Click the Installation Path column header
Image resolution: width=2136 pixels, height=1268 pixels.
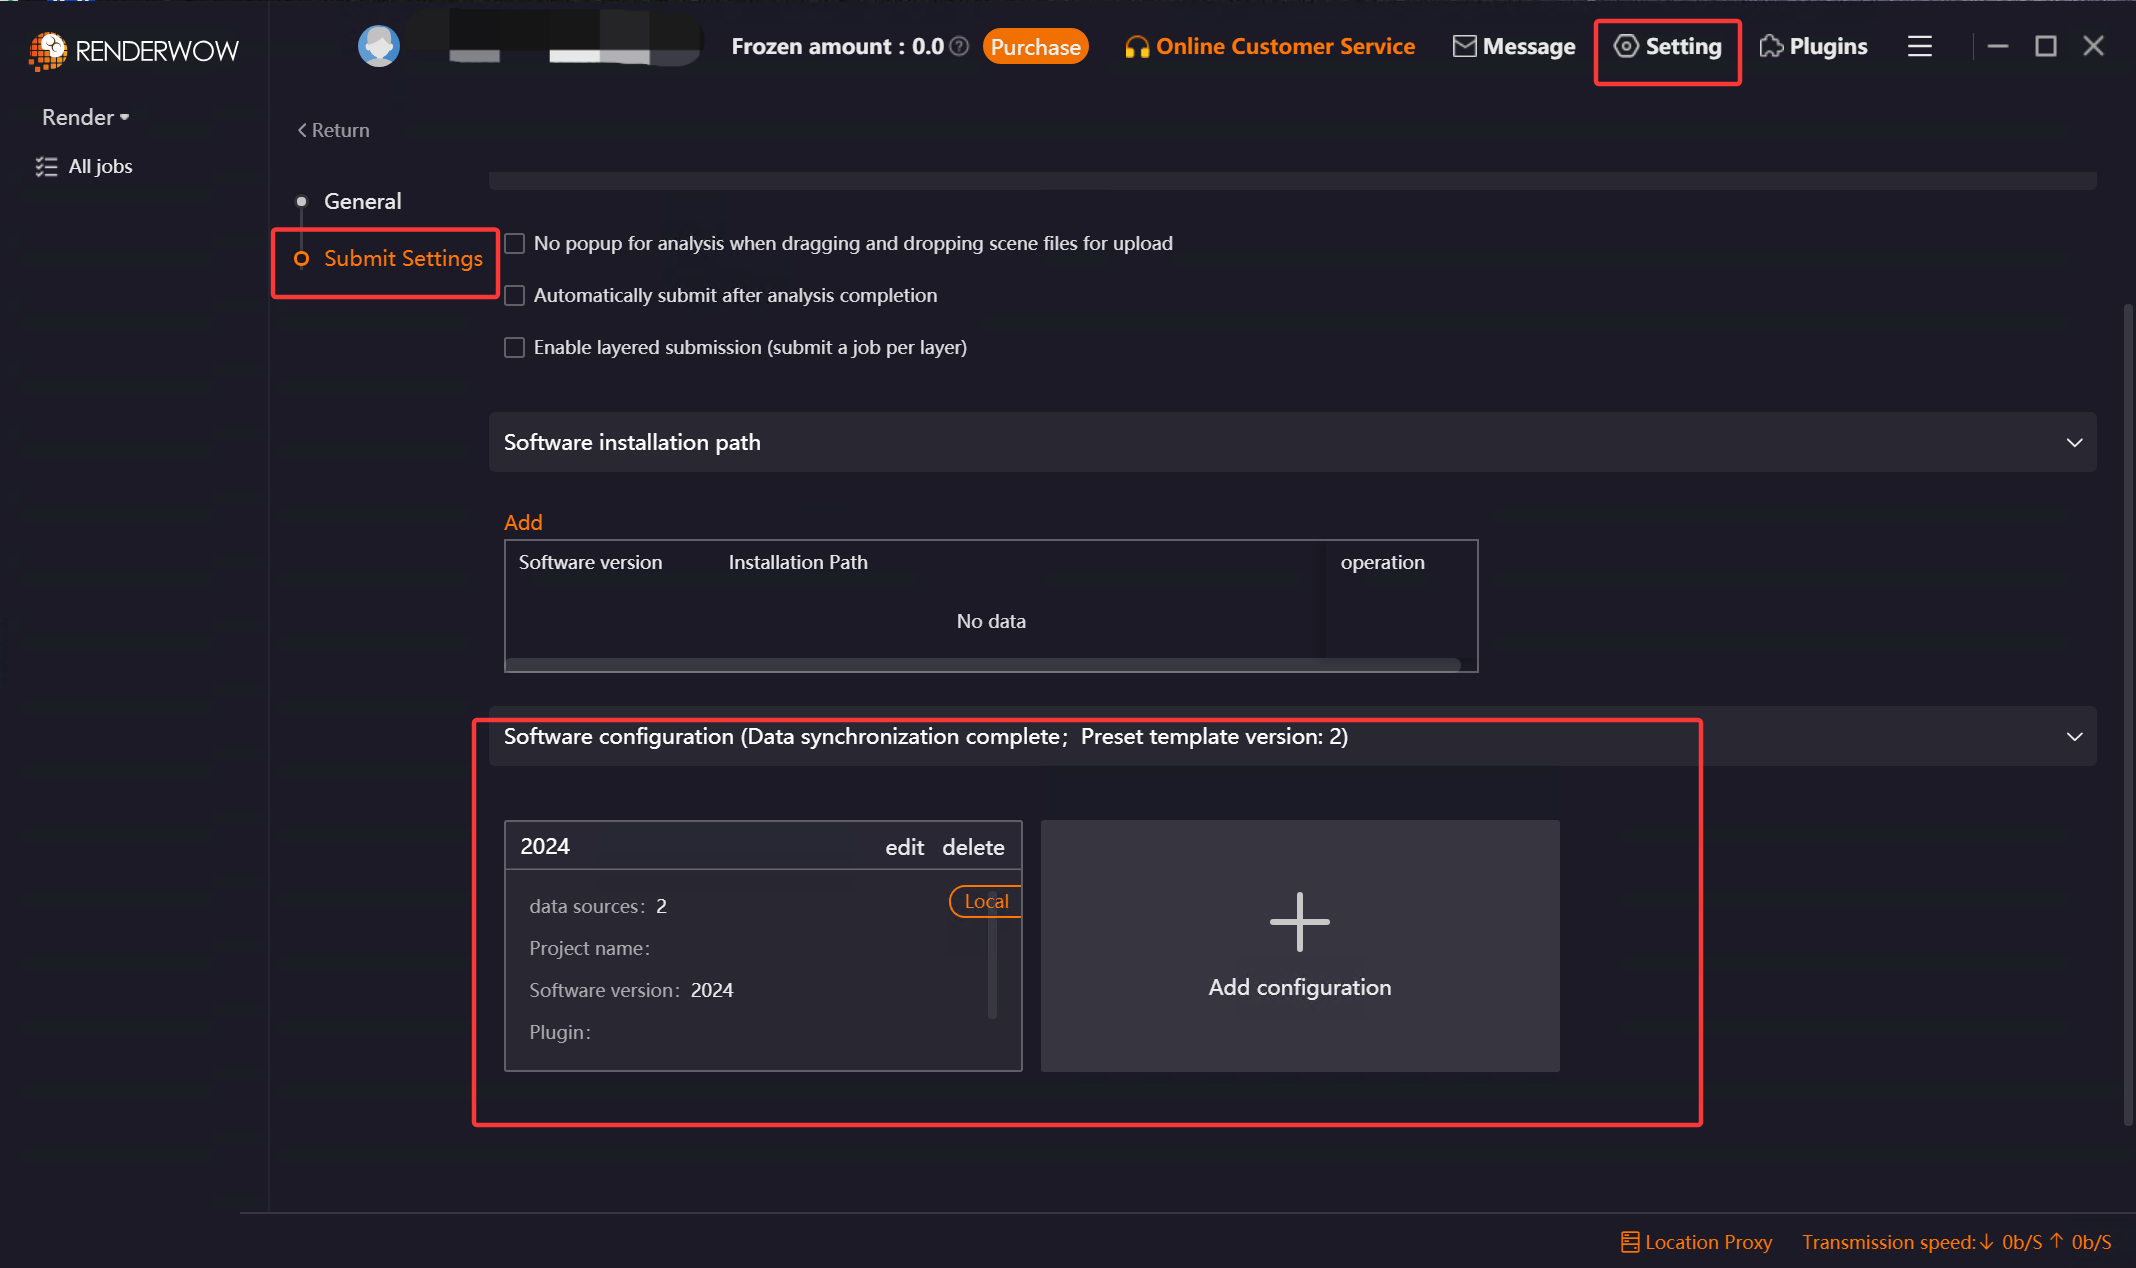pos(798,562)
